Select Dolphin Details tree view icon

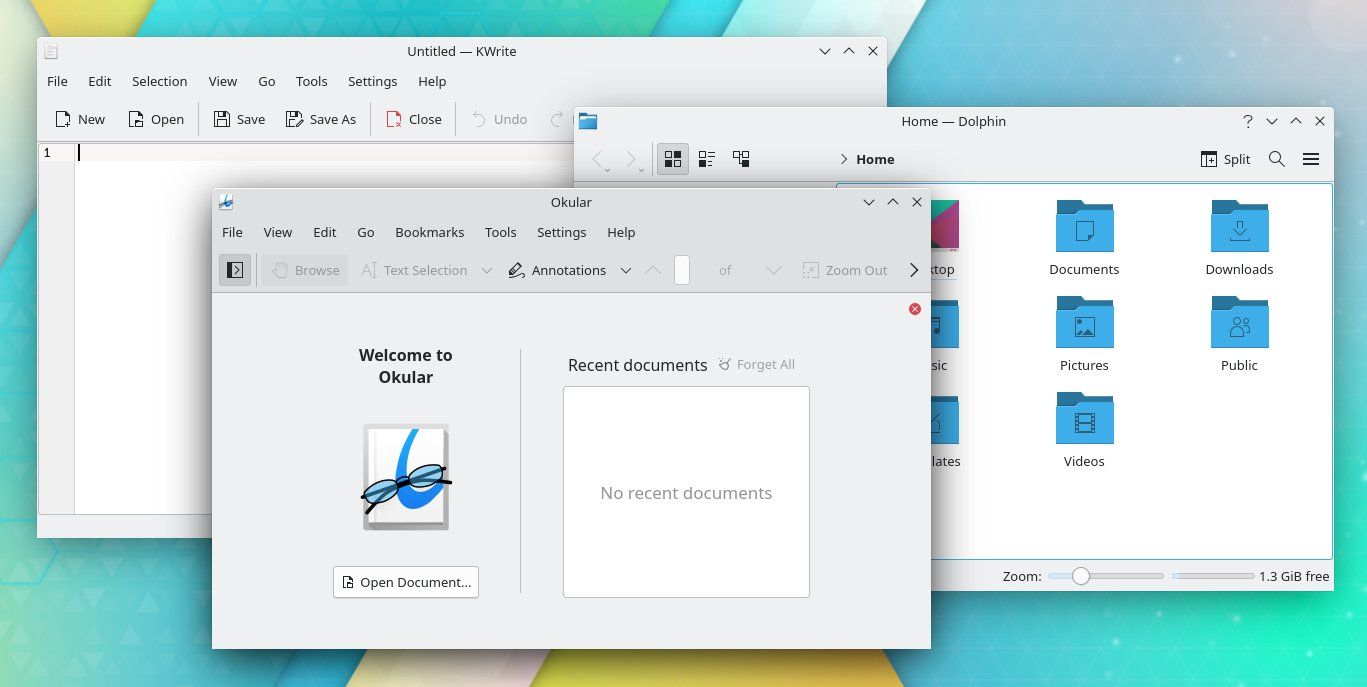741,159
